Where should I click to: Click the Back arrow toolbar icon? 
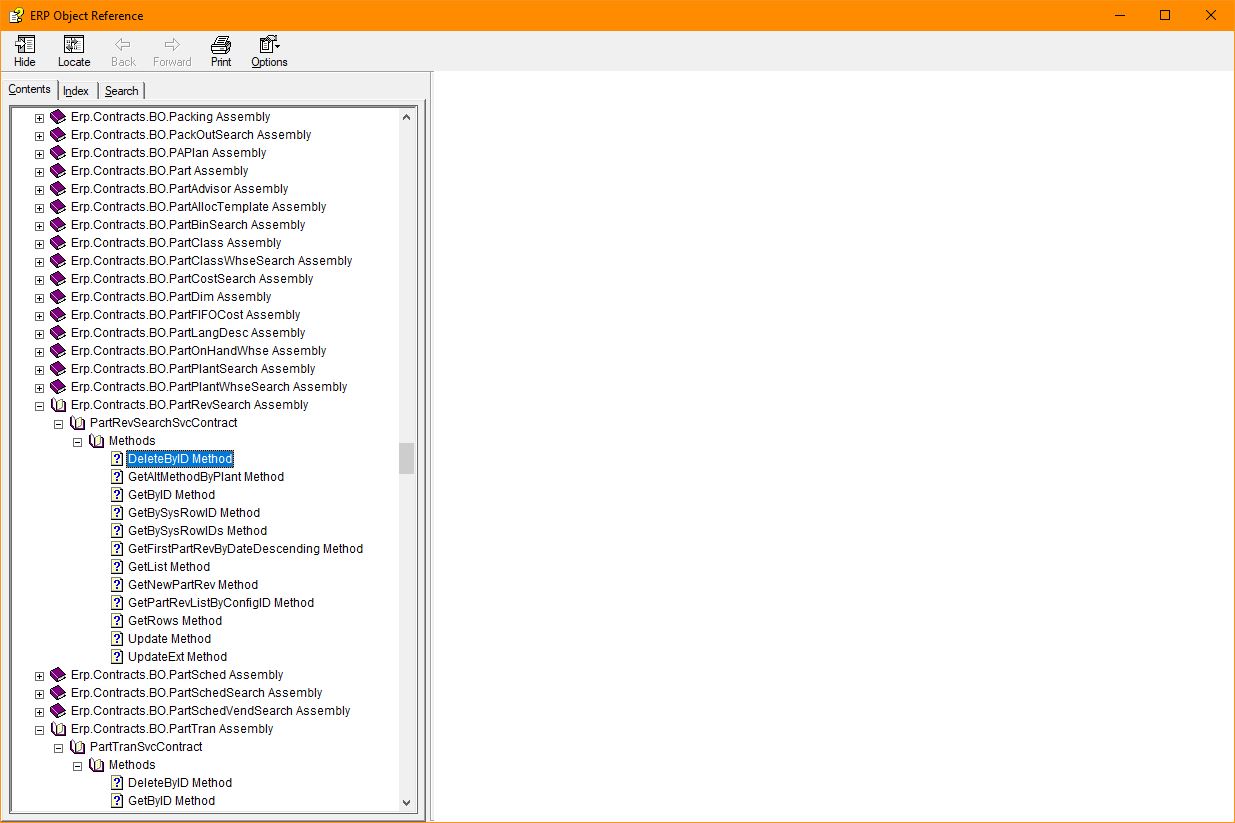pos(123,45)
